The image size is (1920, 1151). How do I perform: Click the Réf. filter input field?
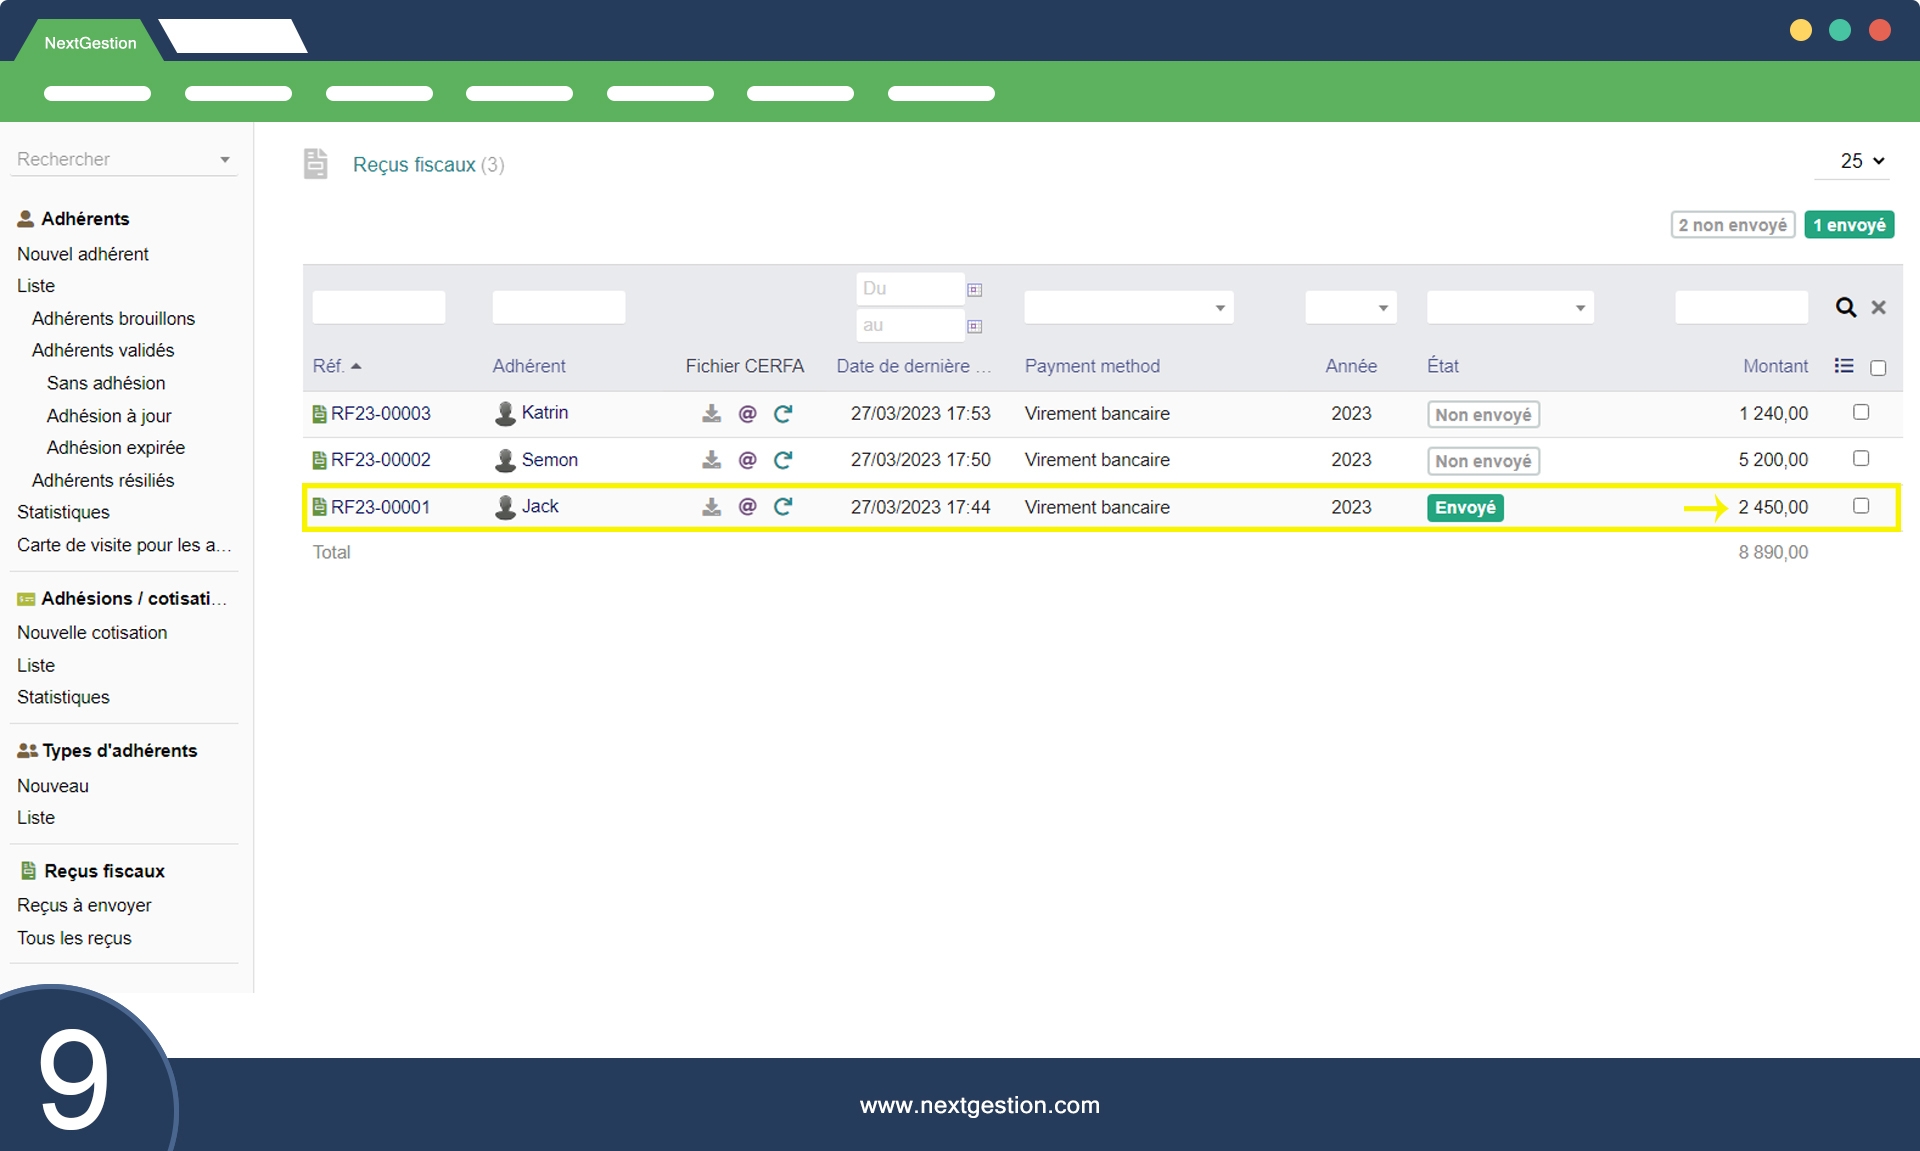[x=378, y=308]
